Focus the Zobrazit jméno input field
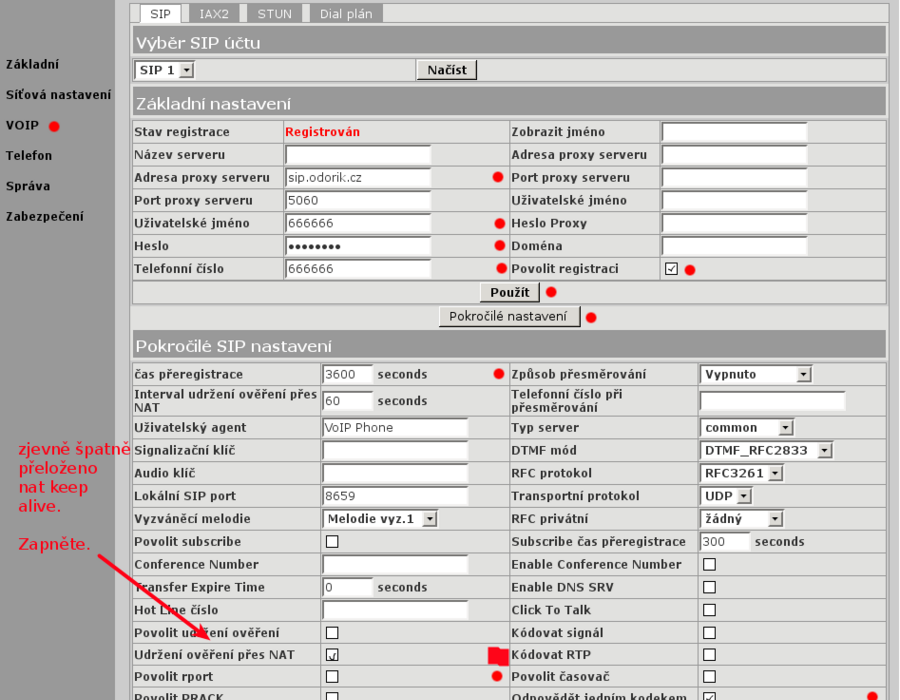Image resolution: width=900 pixels, height=700 pixels. [734, 132]
